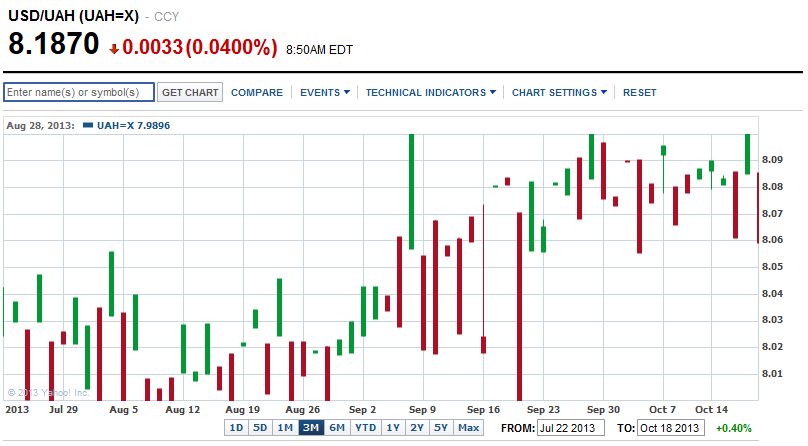Image resolution: width=808 pixels, height=446 pixels.
Task: Switch to the 1Y range
Action: coord(393,428)
